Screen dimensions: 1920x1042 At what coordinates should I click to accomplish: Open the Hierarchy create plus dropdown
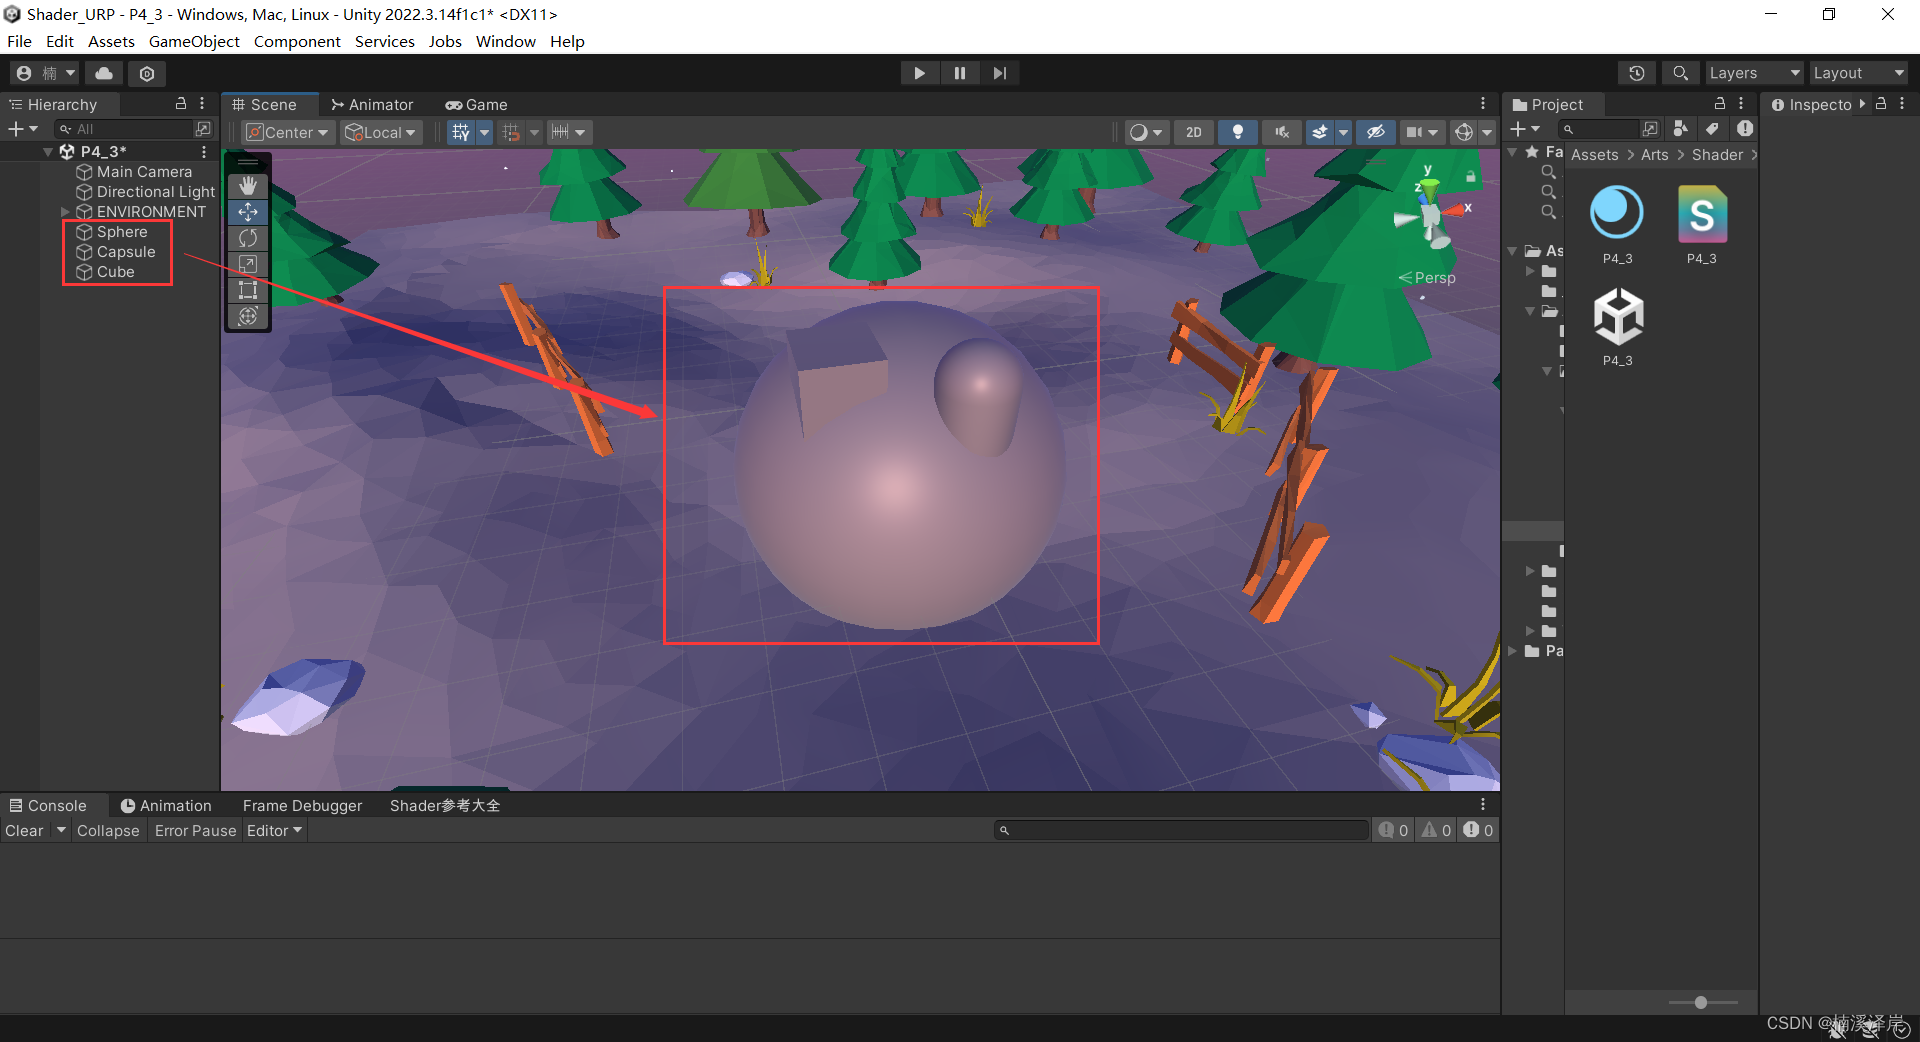pos(23,129)
